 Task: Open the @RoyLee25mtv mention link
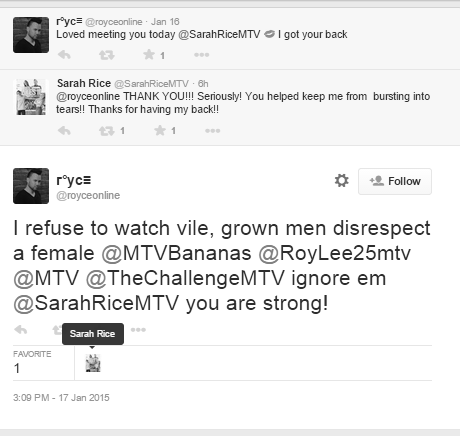click(x=335, y=253)
